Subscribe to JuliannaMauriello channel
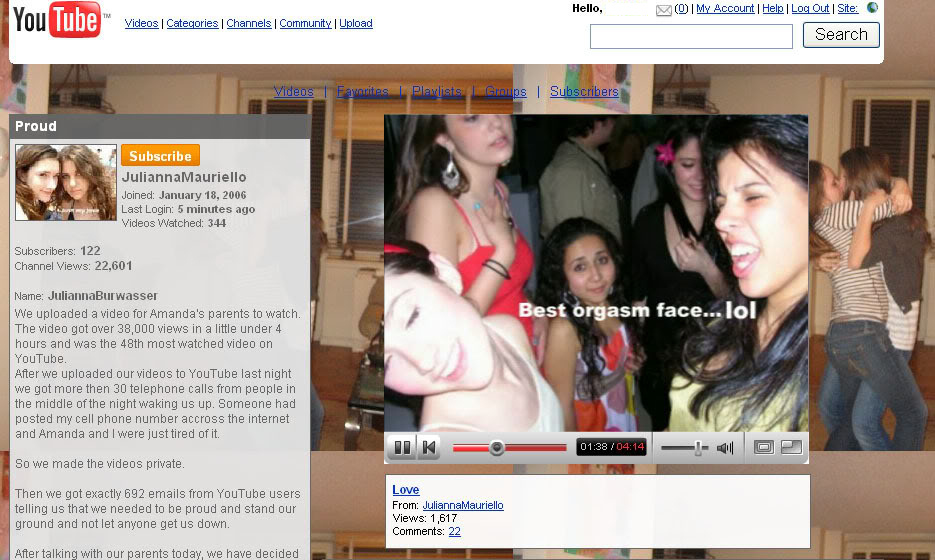Screen dimensions: 935x560 (x=160, y=156)
